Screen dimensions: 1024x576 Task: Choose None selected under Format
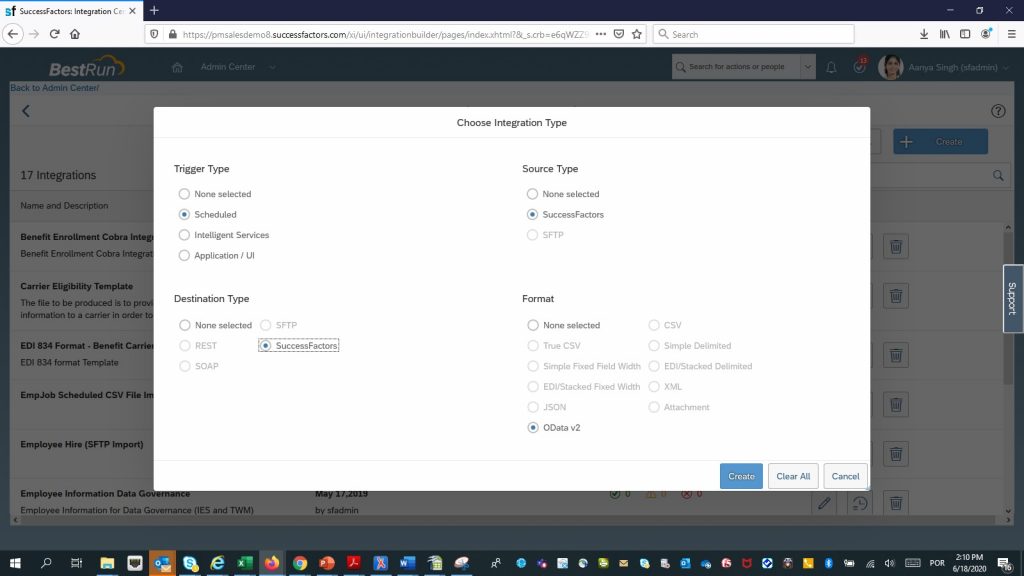[533, 325]
